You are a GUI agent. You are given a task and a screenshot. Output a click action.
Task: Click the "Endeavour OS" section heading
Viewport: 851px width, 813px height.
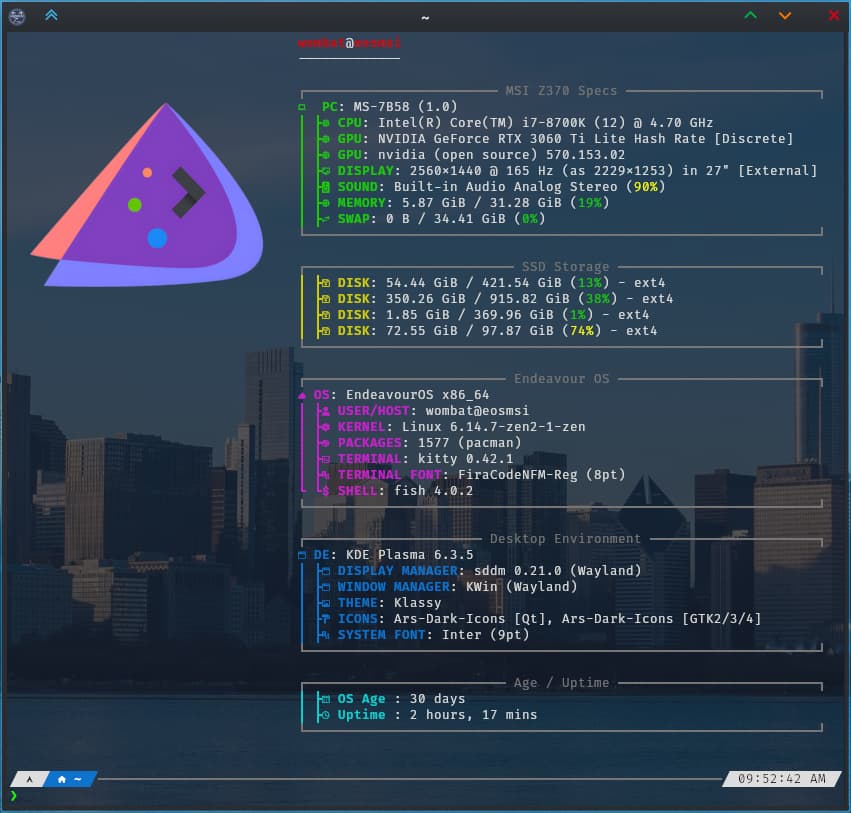[x=561, y=379]
